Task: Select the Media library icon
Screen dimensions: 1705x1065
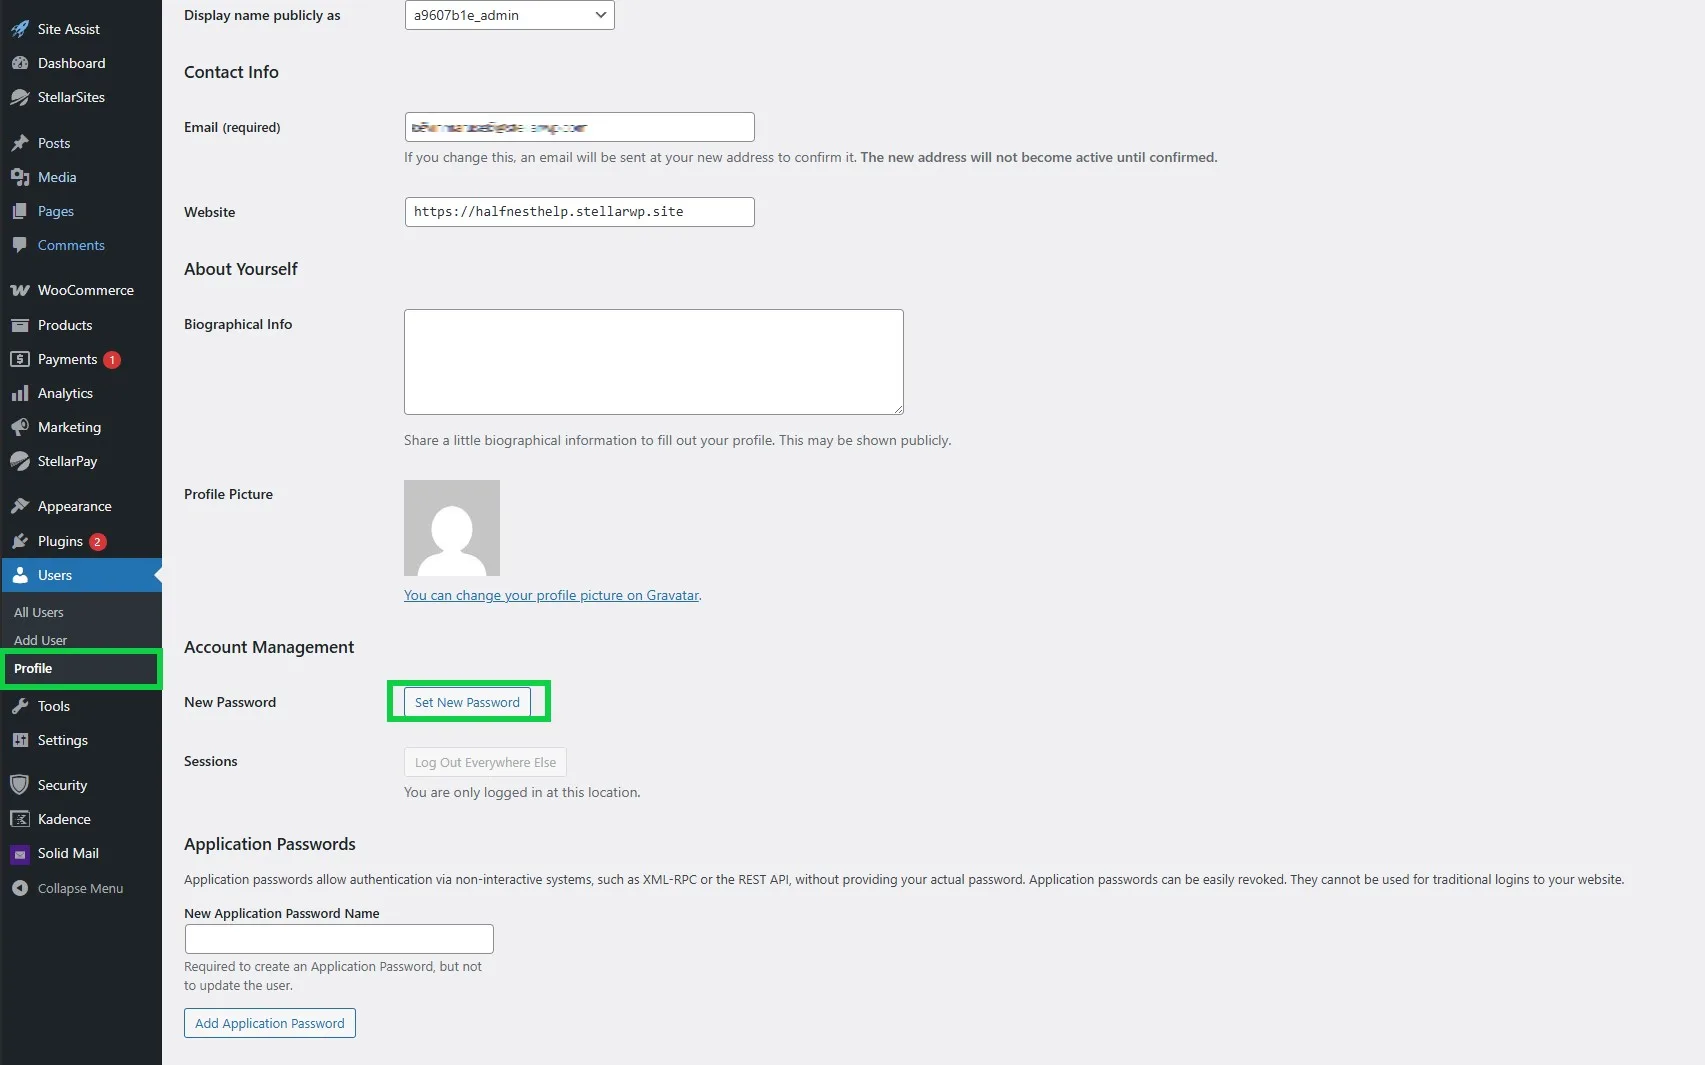Action: (21, 177)
